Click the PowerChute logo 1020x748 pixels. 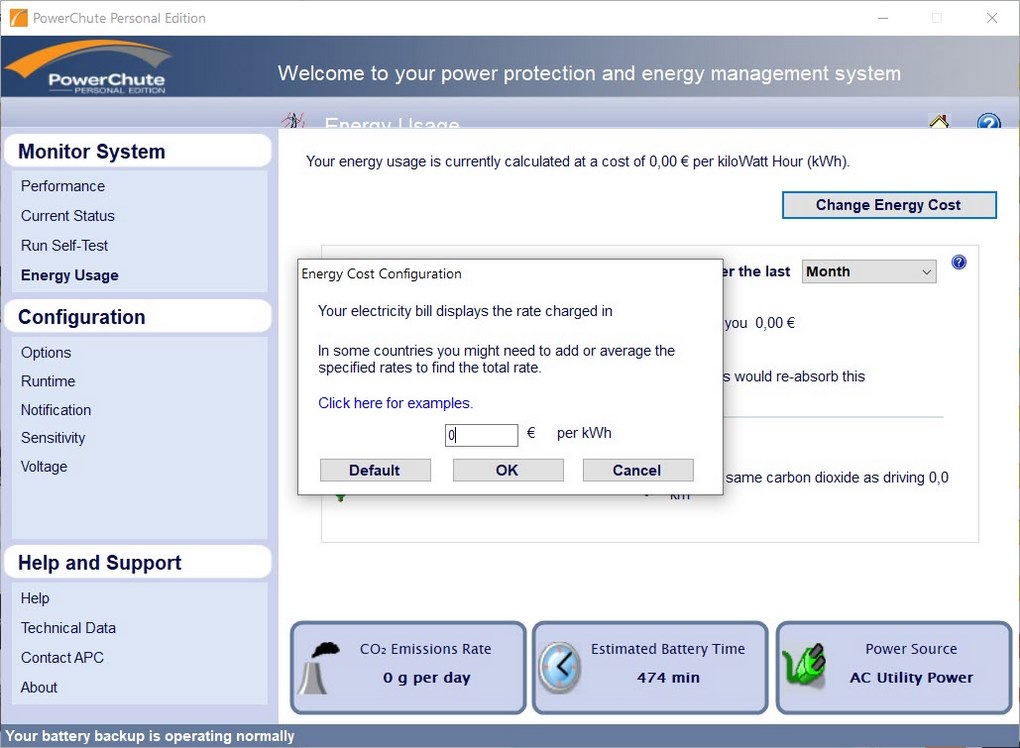click(90, 68)
